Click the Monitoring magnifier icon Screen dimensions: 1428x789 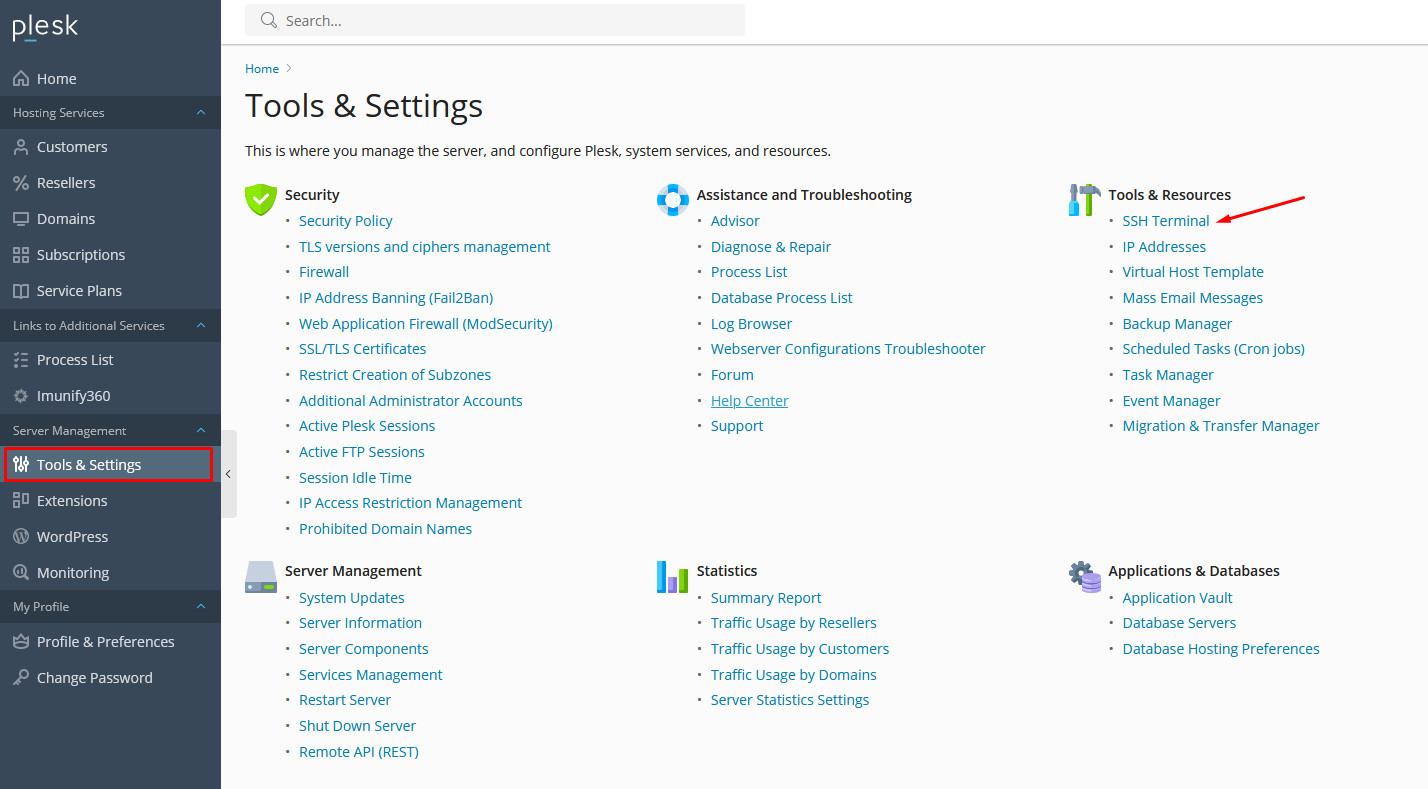pos(21,572)
